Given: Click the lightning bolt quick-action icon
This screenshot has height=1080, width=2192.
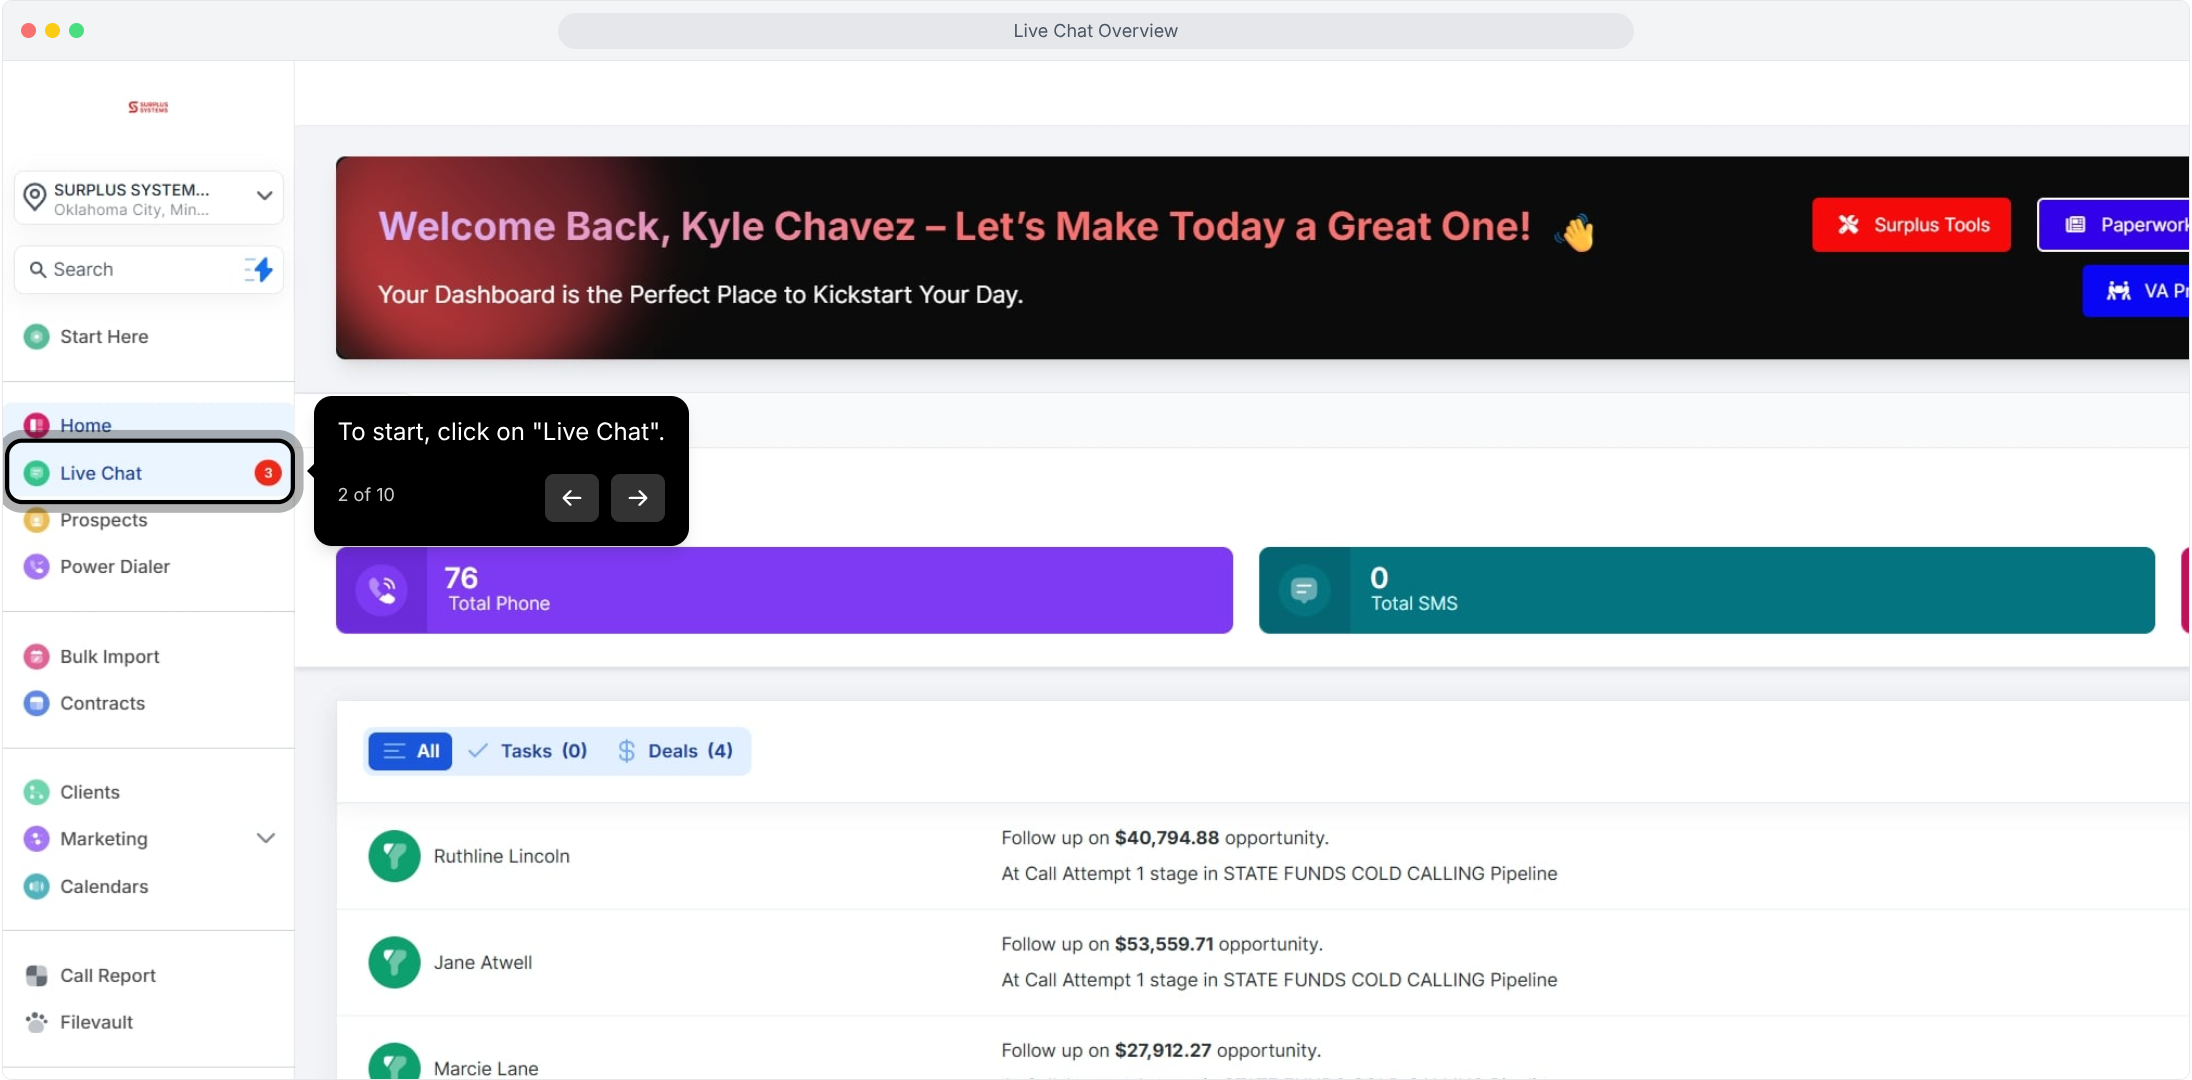Looking at the screenshot, I should pyautogui.click(x=259, y=269).
